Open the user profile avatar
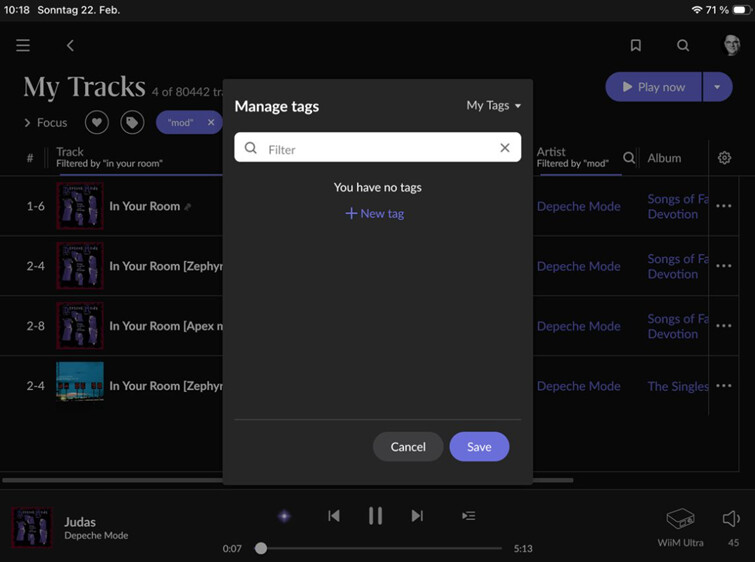This screenshot has height=562, width=755. [x=733, y=45]
